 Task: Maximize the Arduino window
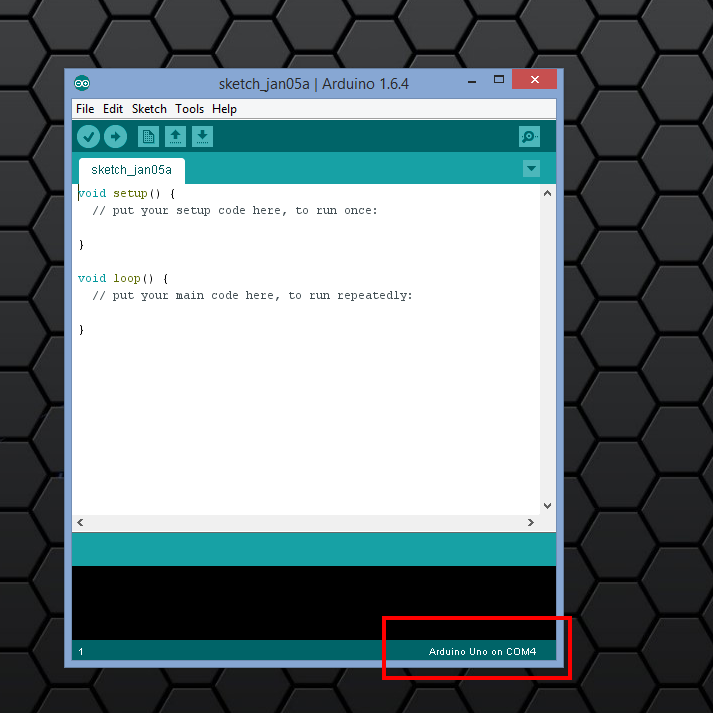coord(499,80)
